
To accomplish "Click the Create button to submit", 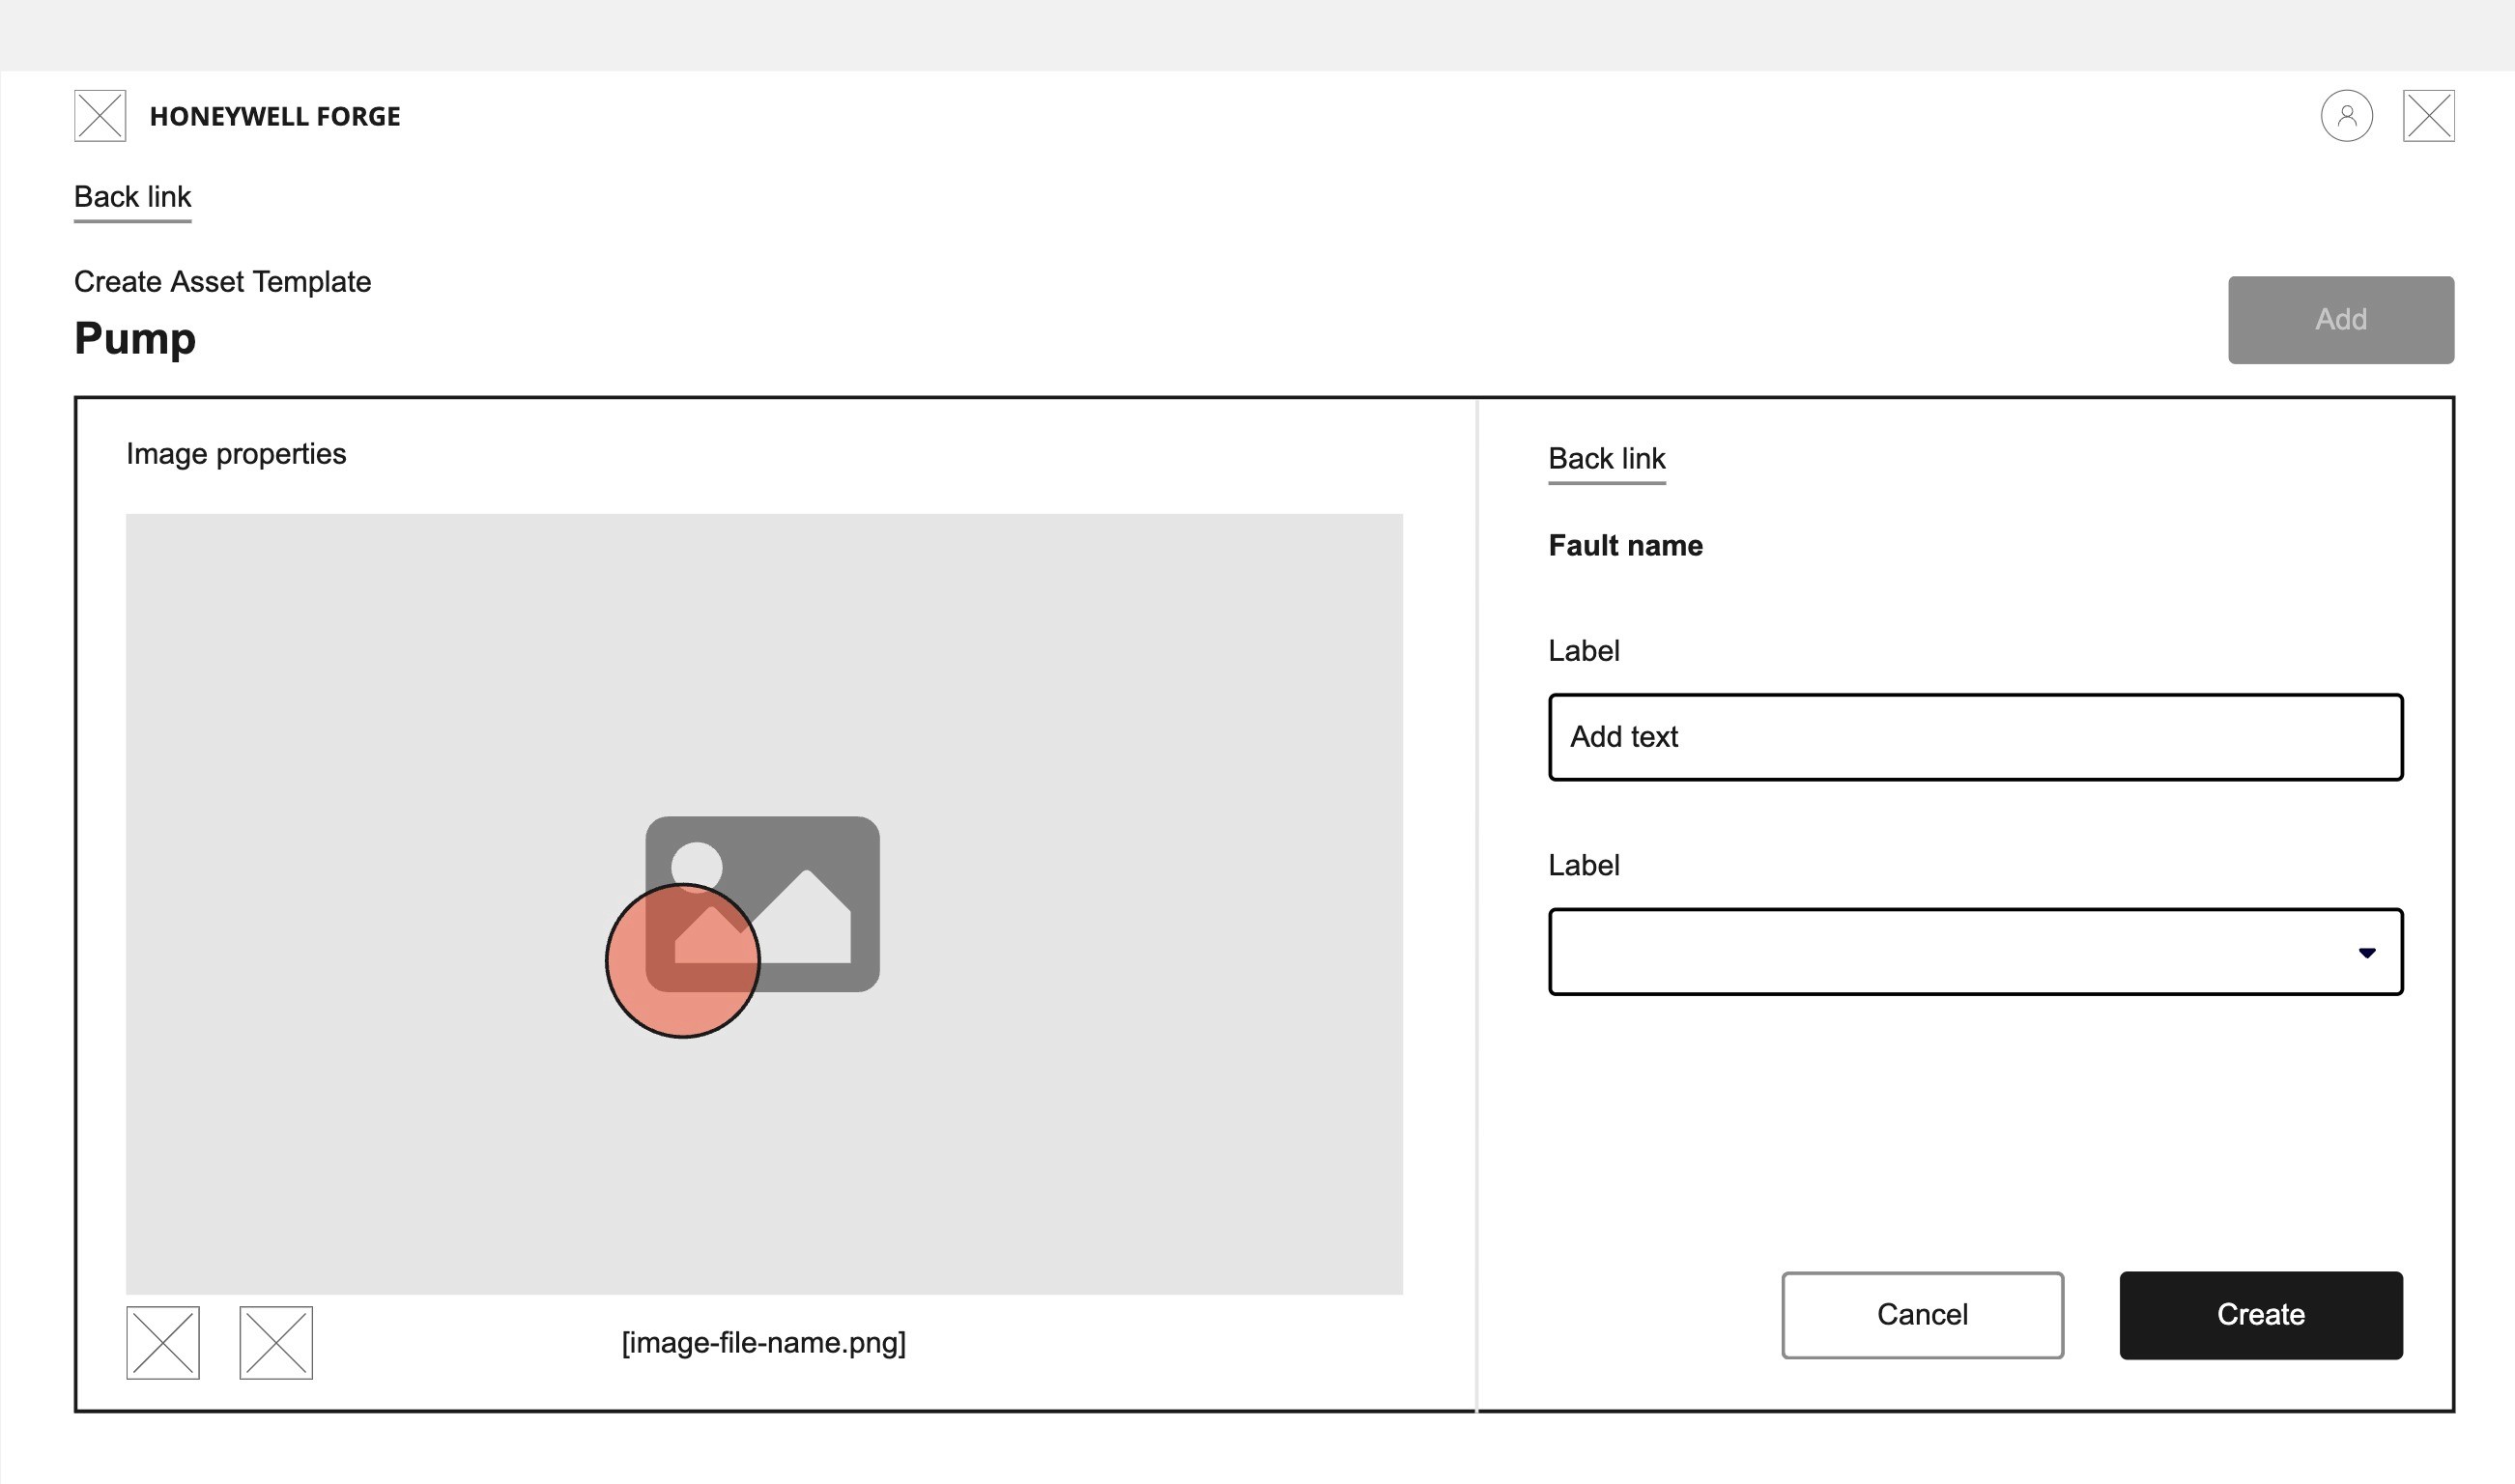I will [2263, 1314].
